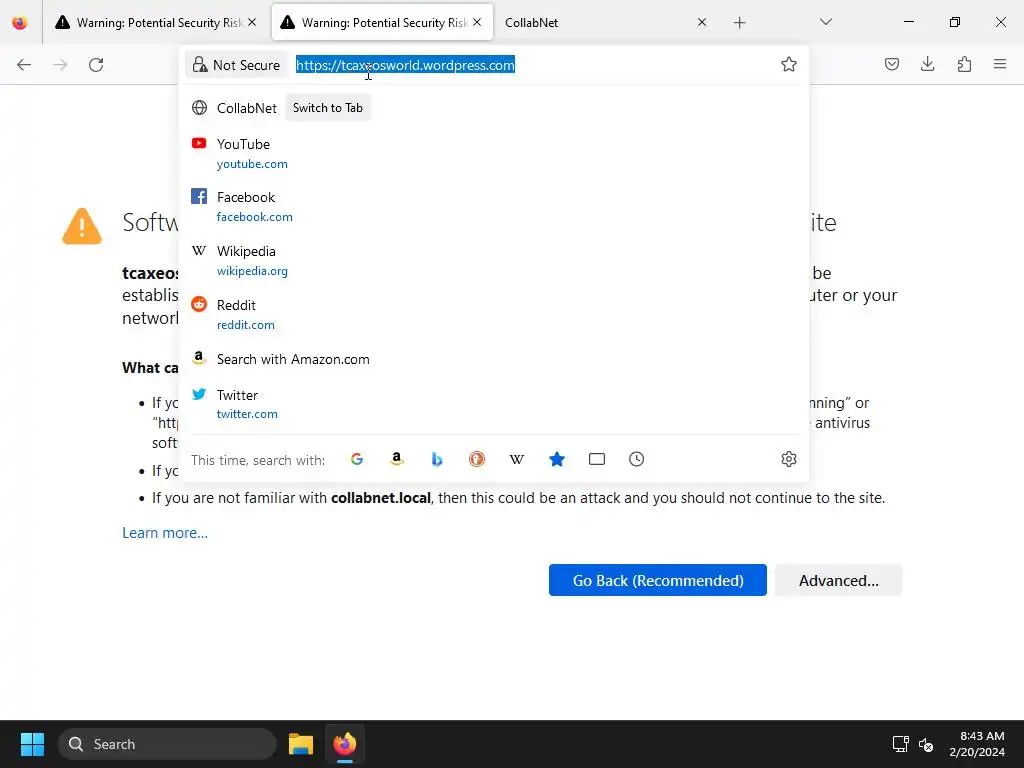
Task: Click the Not Secure lock indicator
Action: point(236,65)
